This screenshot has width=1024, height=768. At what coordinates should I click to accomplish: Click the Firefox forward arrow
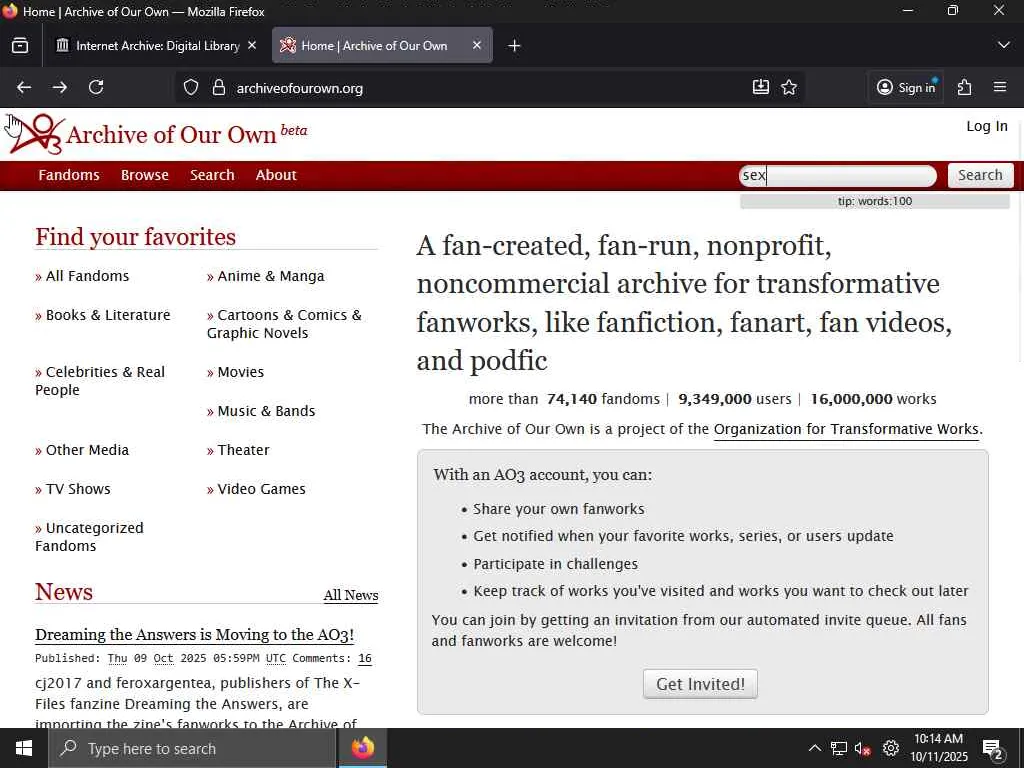point(59,88)
